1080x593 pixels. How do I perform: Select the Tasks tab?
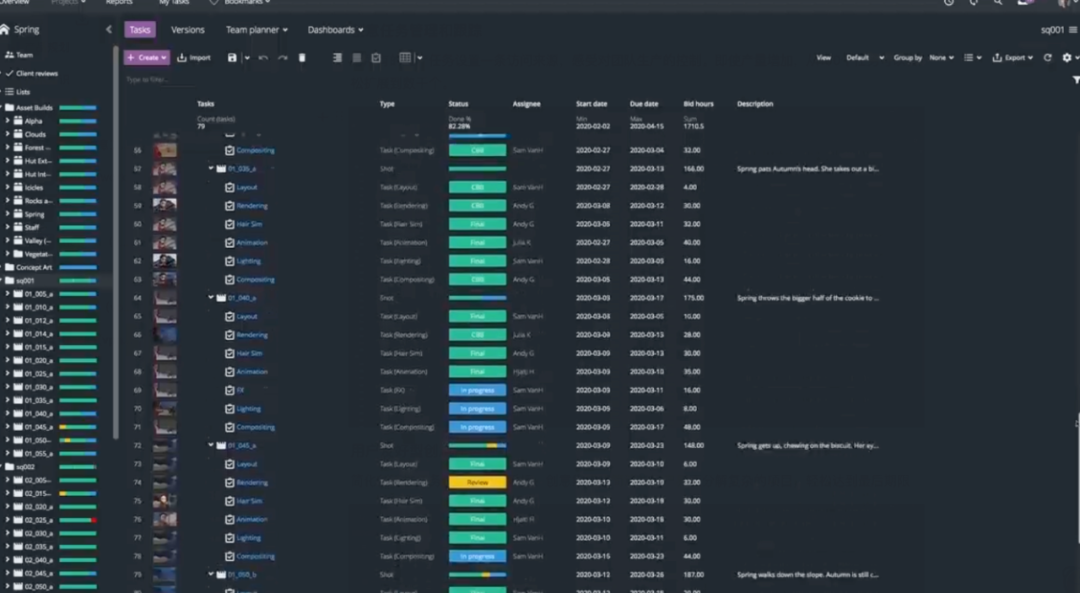pos(140,30)
